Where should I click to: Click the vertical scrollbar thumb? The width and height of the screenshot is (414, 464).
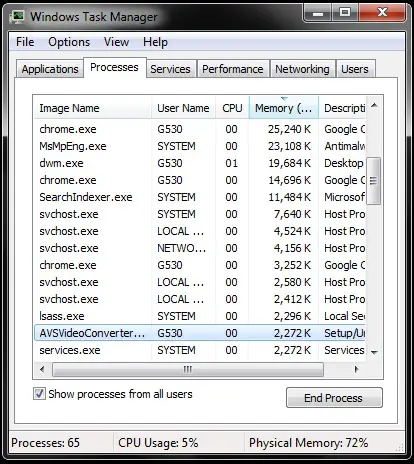pos(374,181)
